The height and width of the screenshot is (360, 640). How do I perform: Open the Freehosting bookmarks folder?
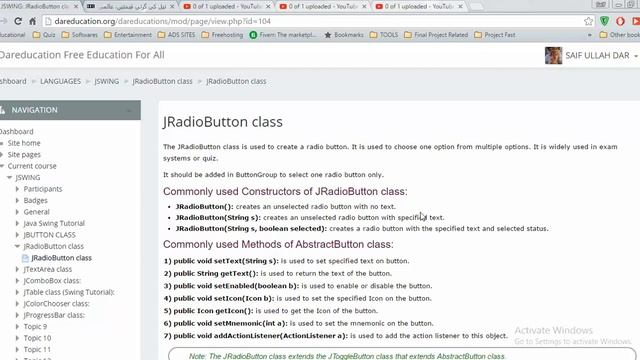click(x=222, y=35)
